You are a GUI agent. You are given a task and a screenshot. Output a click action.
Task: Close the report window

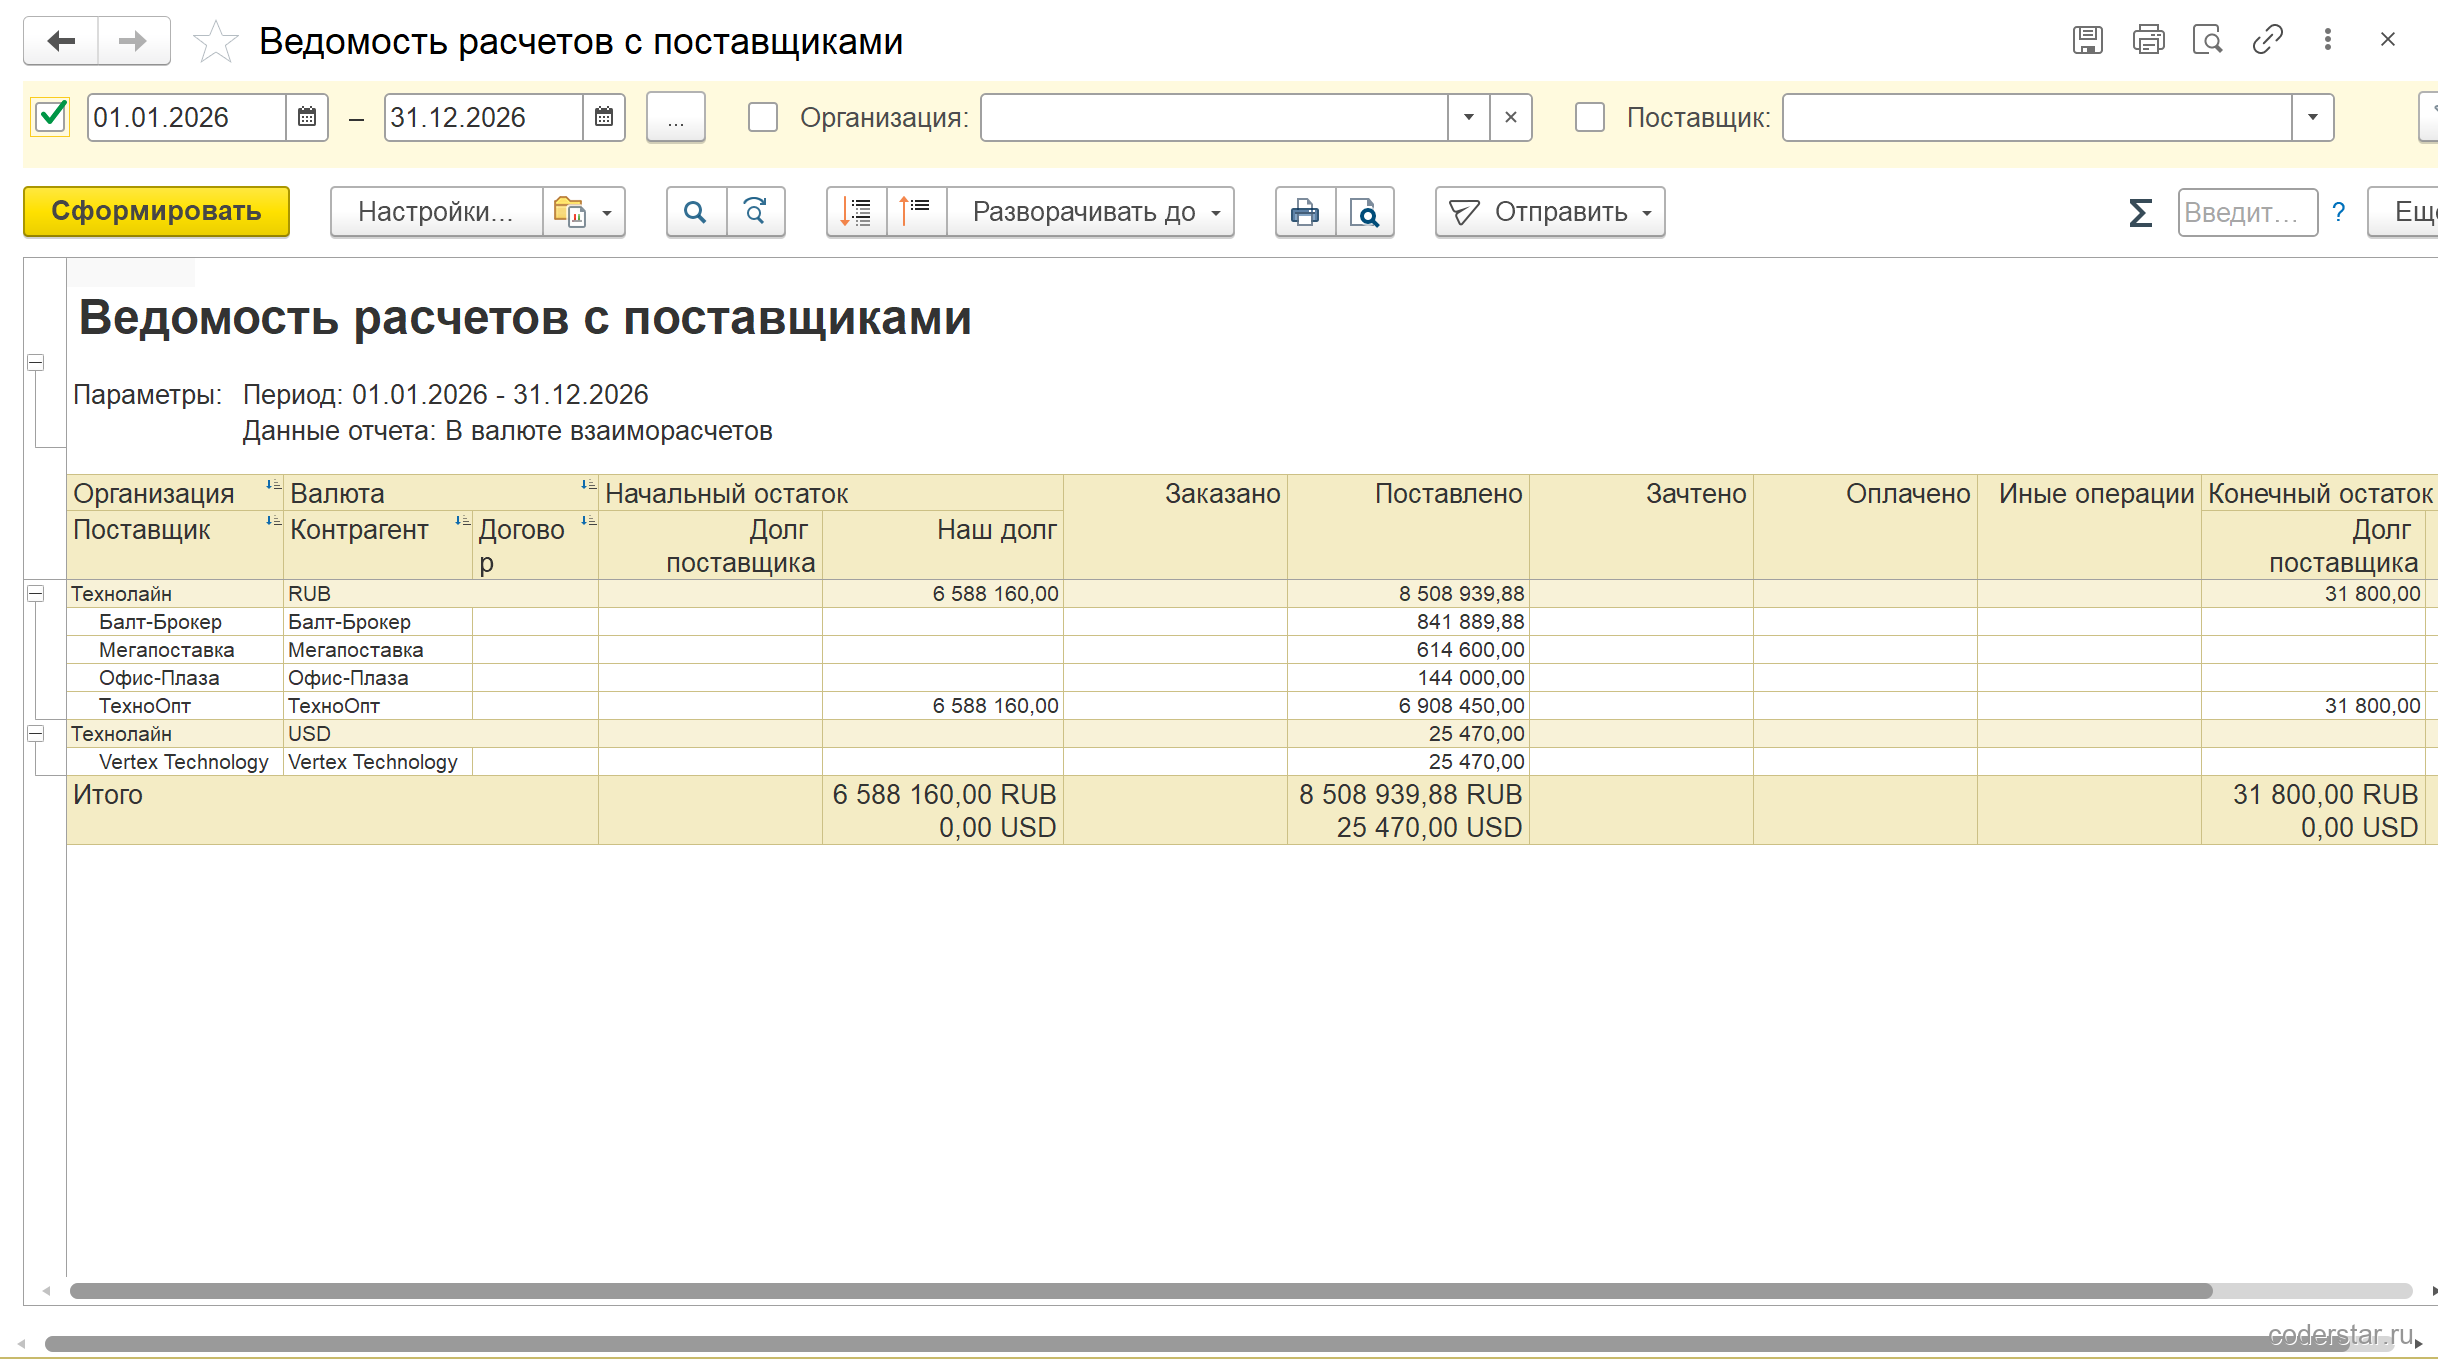pos(2388,40)
